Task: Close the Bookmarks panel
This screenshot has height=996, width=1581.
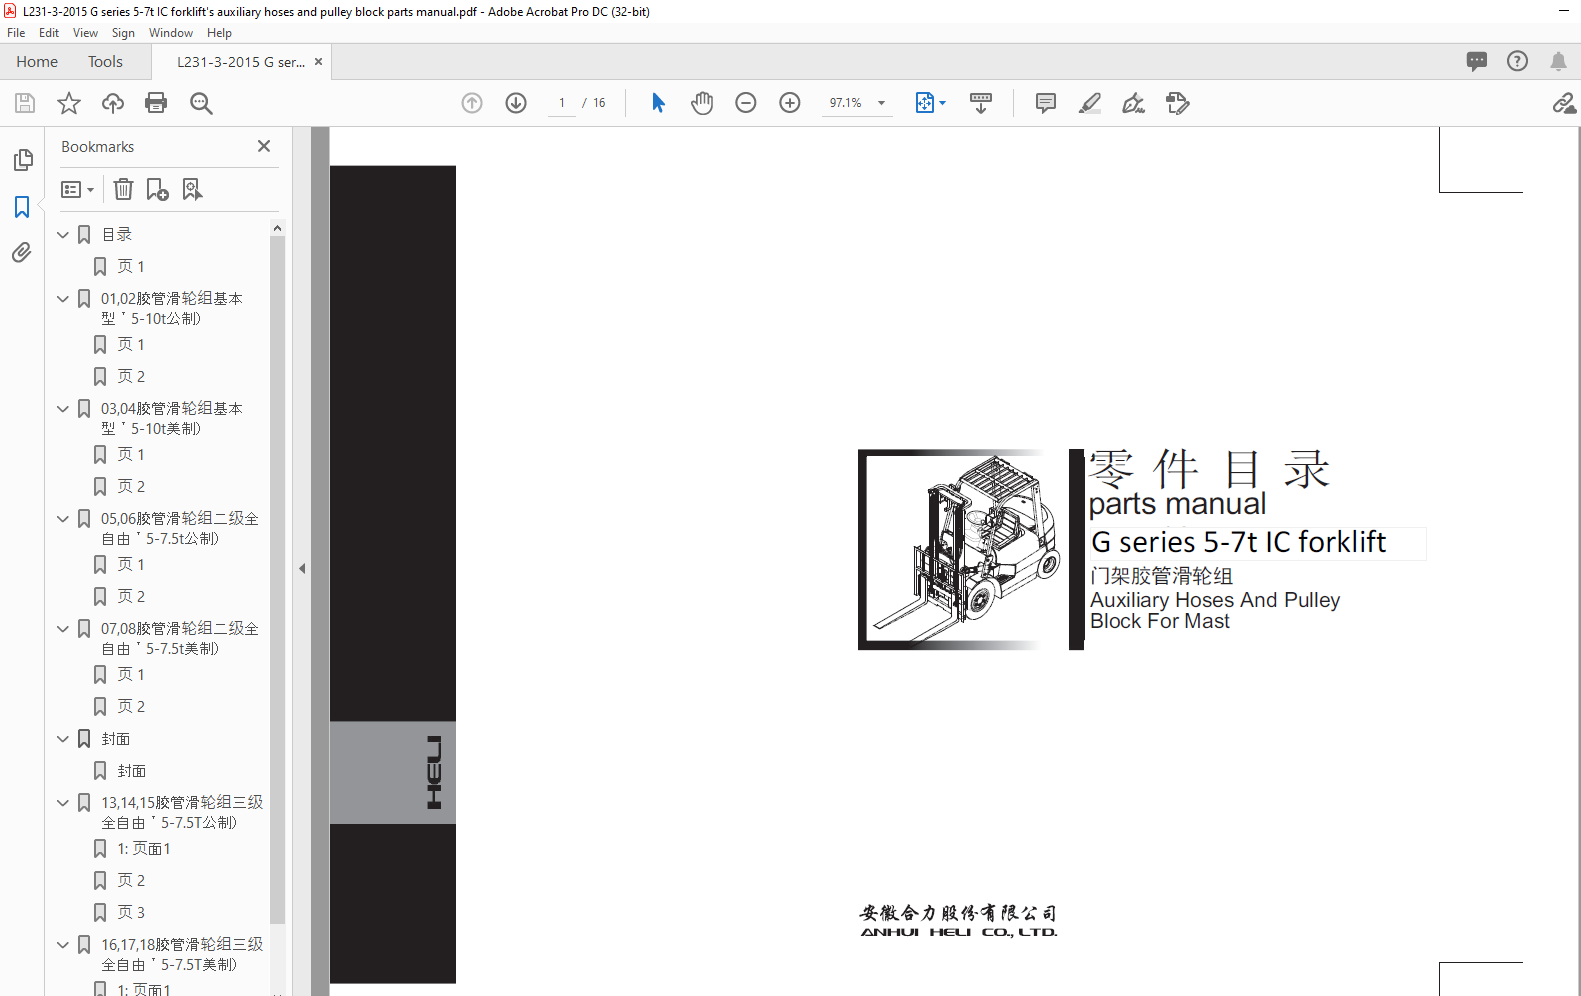Action: [264, 146]
